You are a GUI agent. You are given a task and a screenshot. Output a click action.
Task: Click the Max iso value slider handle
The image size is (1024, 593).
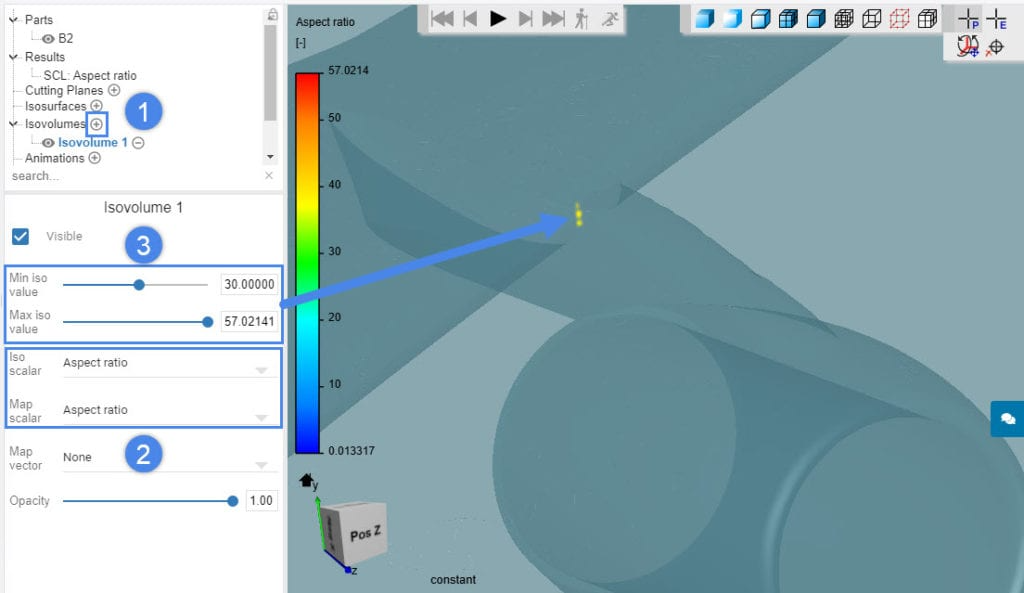click(x=207, y=322)
